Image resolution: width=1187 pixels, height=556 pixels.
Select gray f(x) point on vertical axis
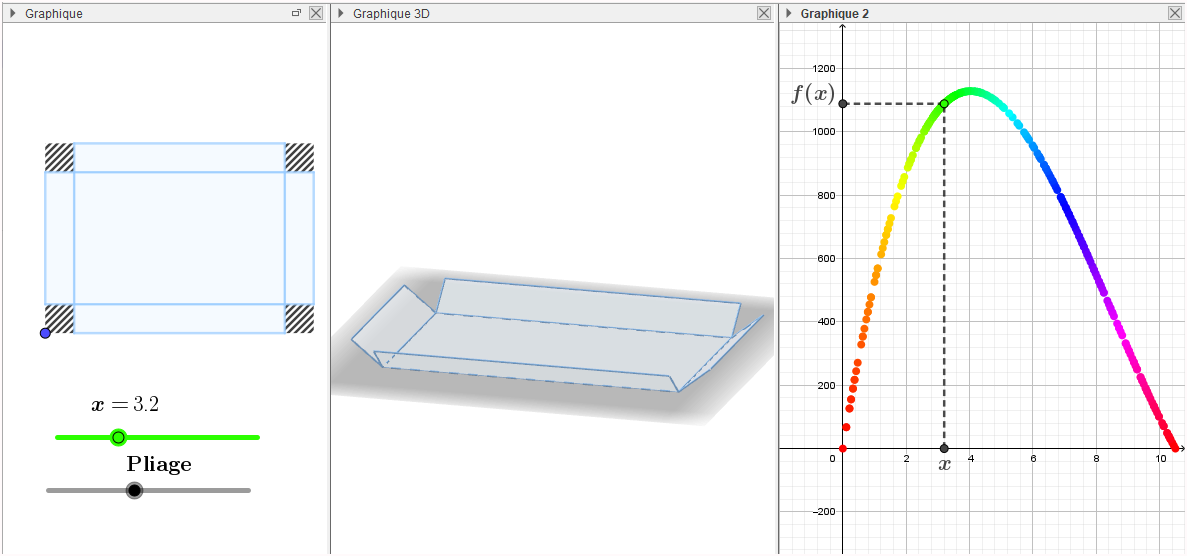click(843, 104)
